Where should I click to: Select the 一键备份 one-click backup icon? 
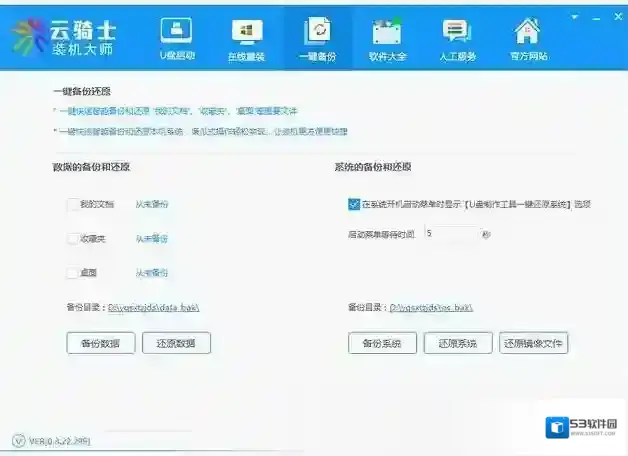coord(317,38)
